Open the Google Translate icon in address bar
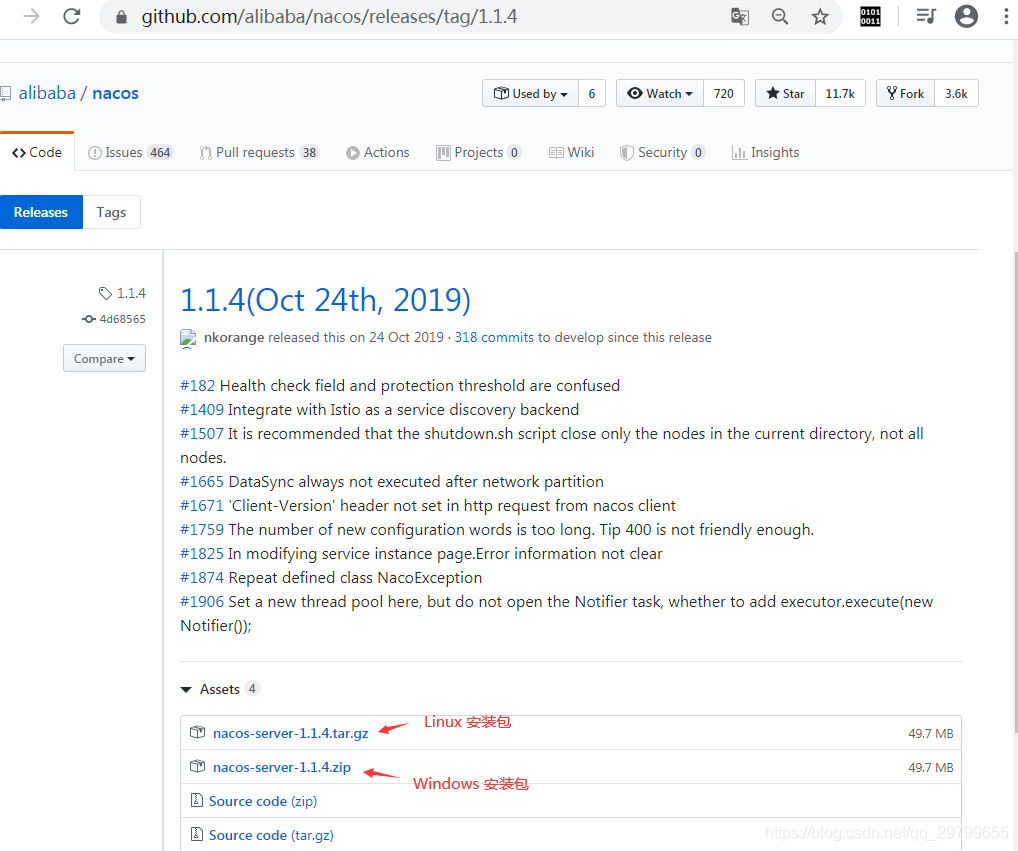Image resolution: width=1018 pixels, height=851 pixels. [x=739, y=16]
